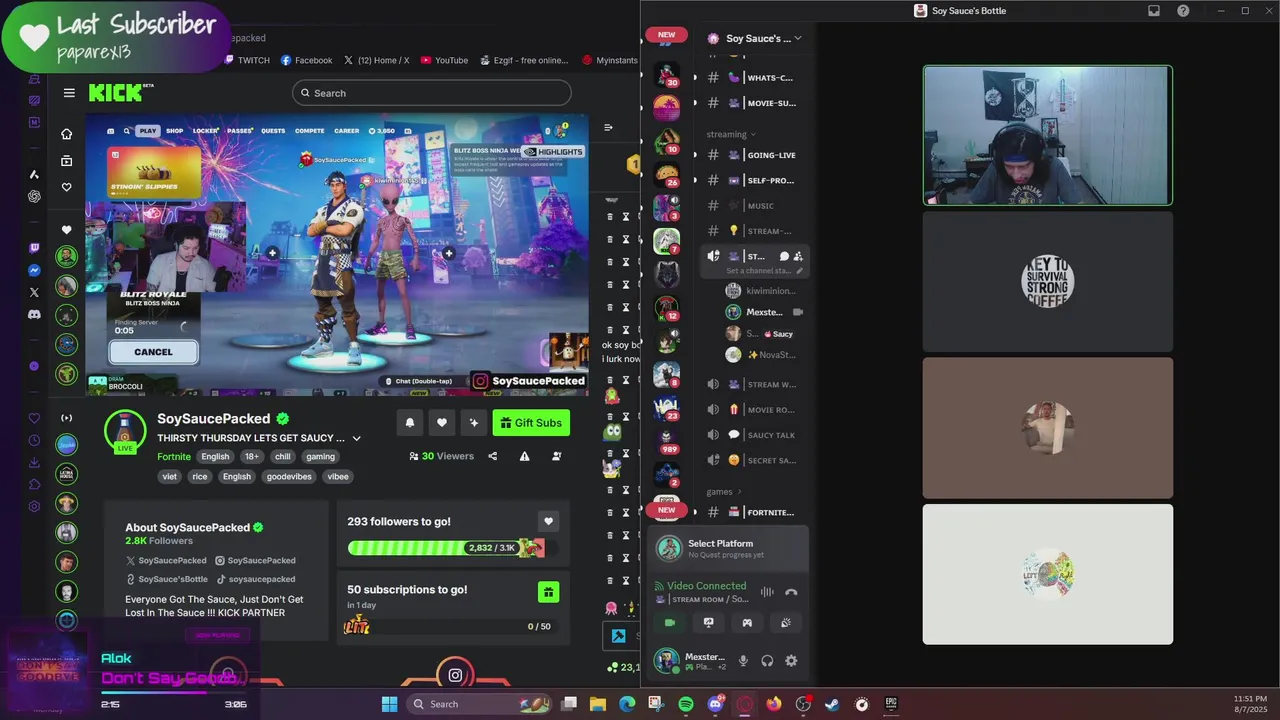Click the Gift Subs button

pyautogui.click(x=531, y=423)
